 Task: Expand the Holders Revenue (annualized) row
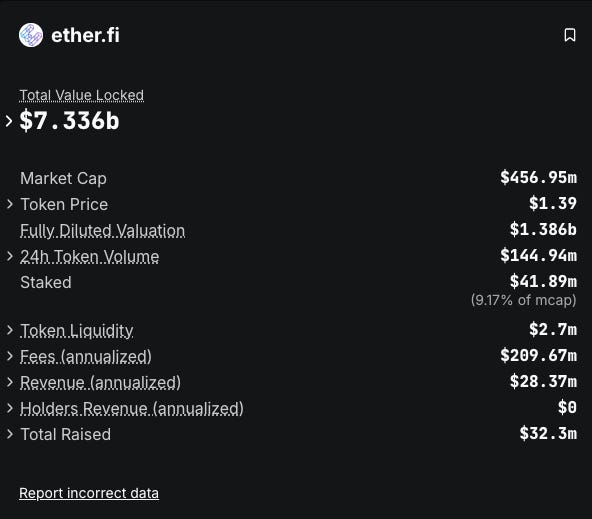(10, 408)
